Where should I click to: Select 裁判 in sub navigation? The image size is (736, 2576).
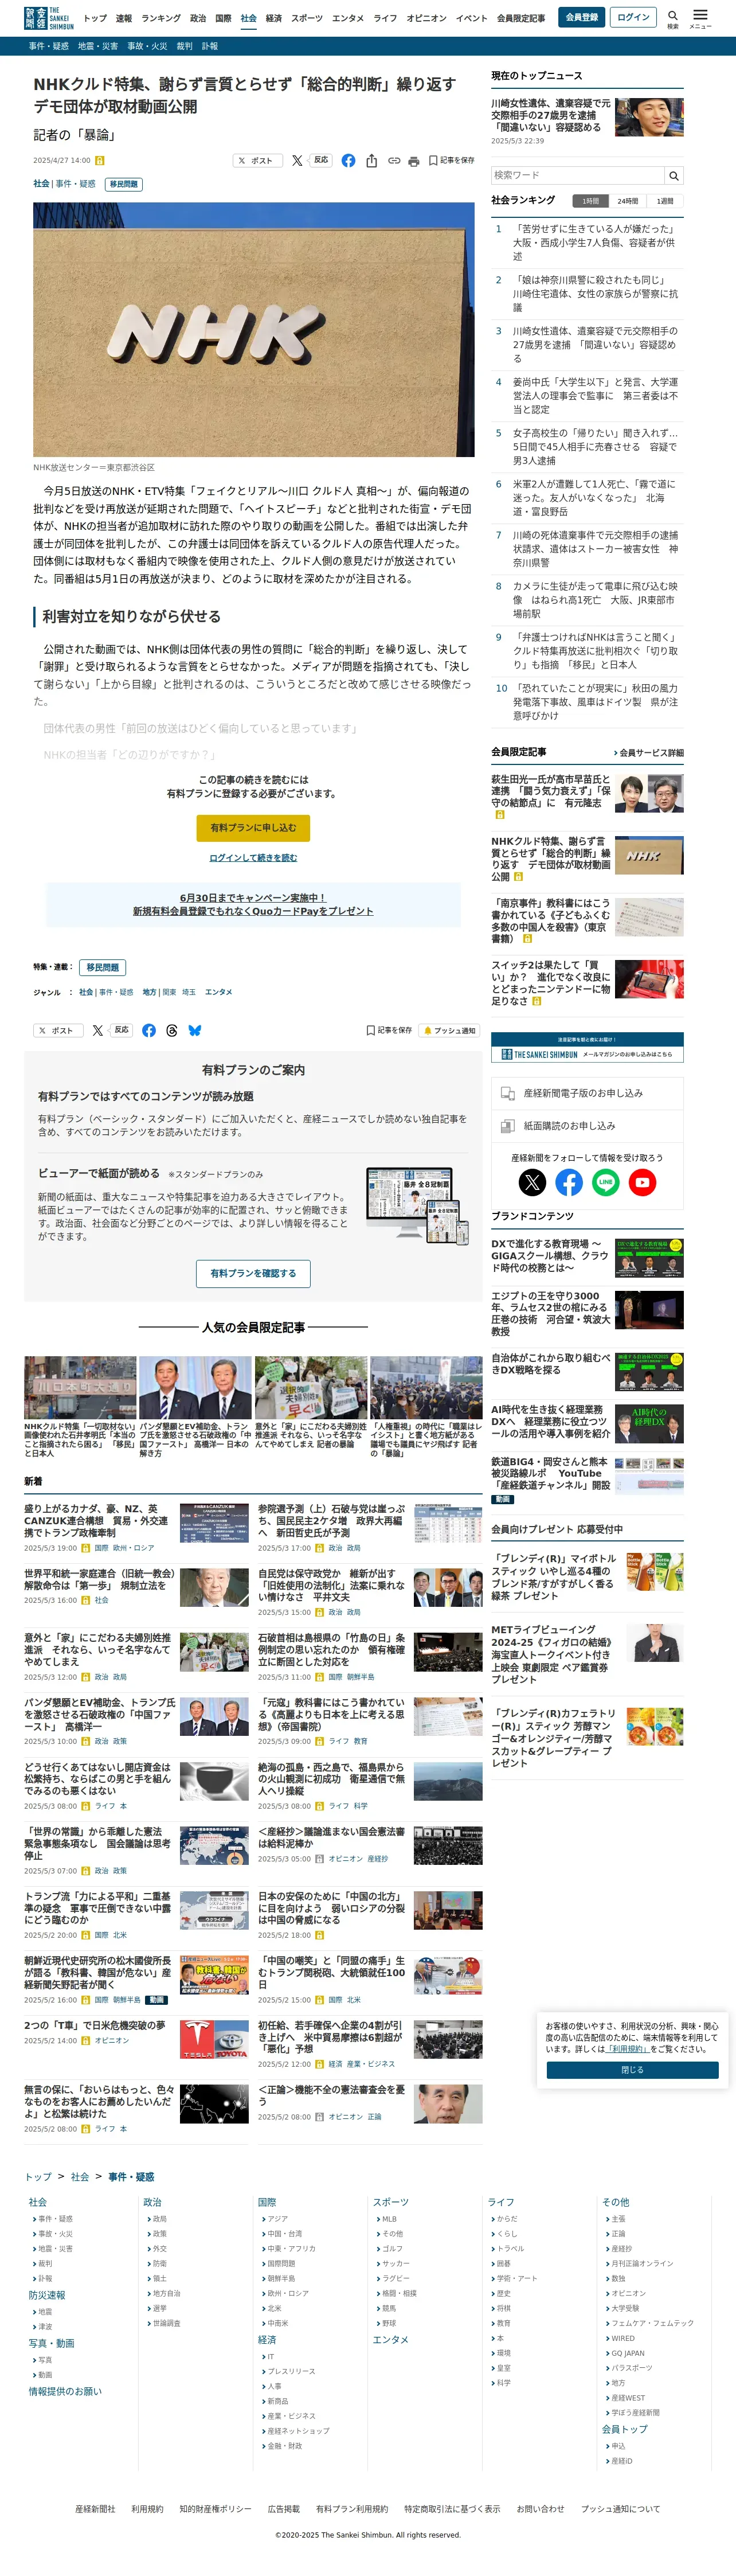184,46
